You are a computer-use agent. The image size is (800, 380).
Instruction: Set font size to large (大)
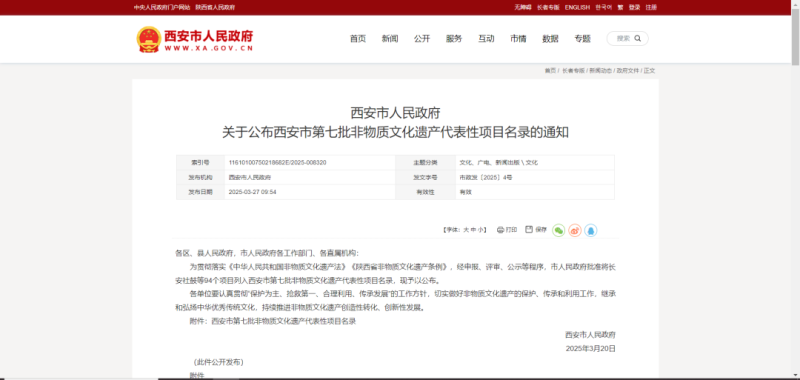point(466,230)
